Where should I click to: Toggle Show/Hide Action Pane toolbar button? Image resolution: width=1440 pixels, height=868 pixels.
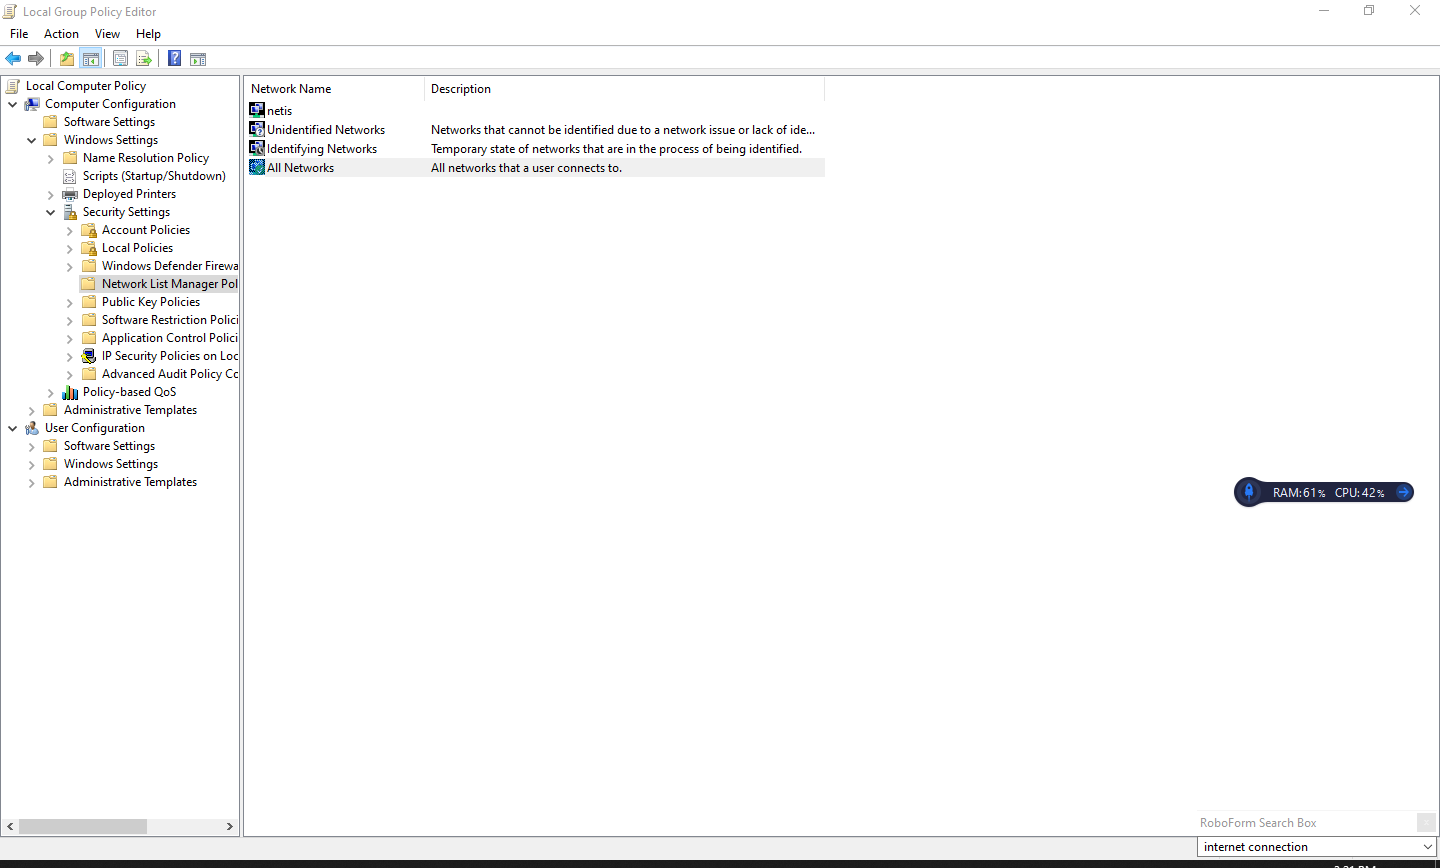pyautogui.click(x=198, y=59)
